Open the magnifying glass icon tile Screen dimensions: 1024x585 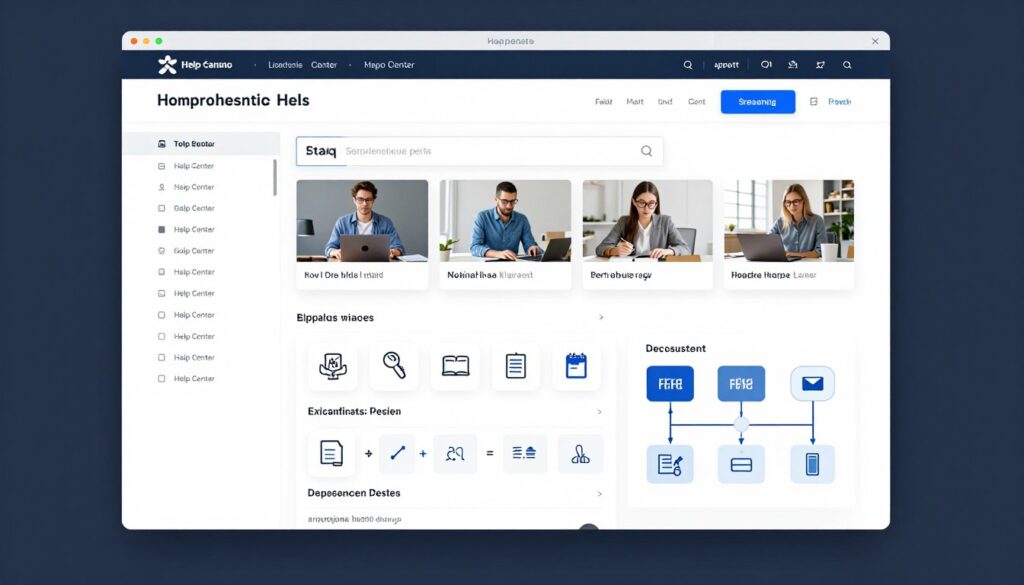coord(394,366)
